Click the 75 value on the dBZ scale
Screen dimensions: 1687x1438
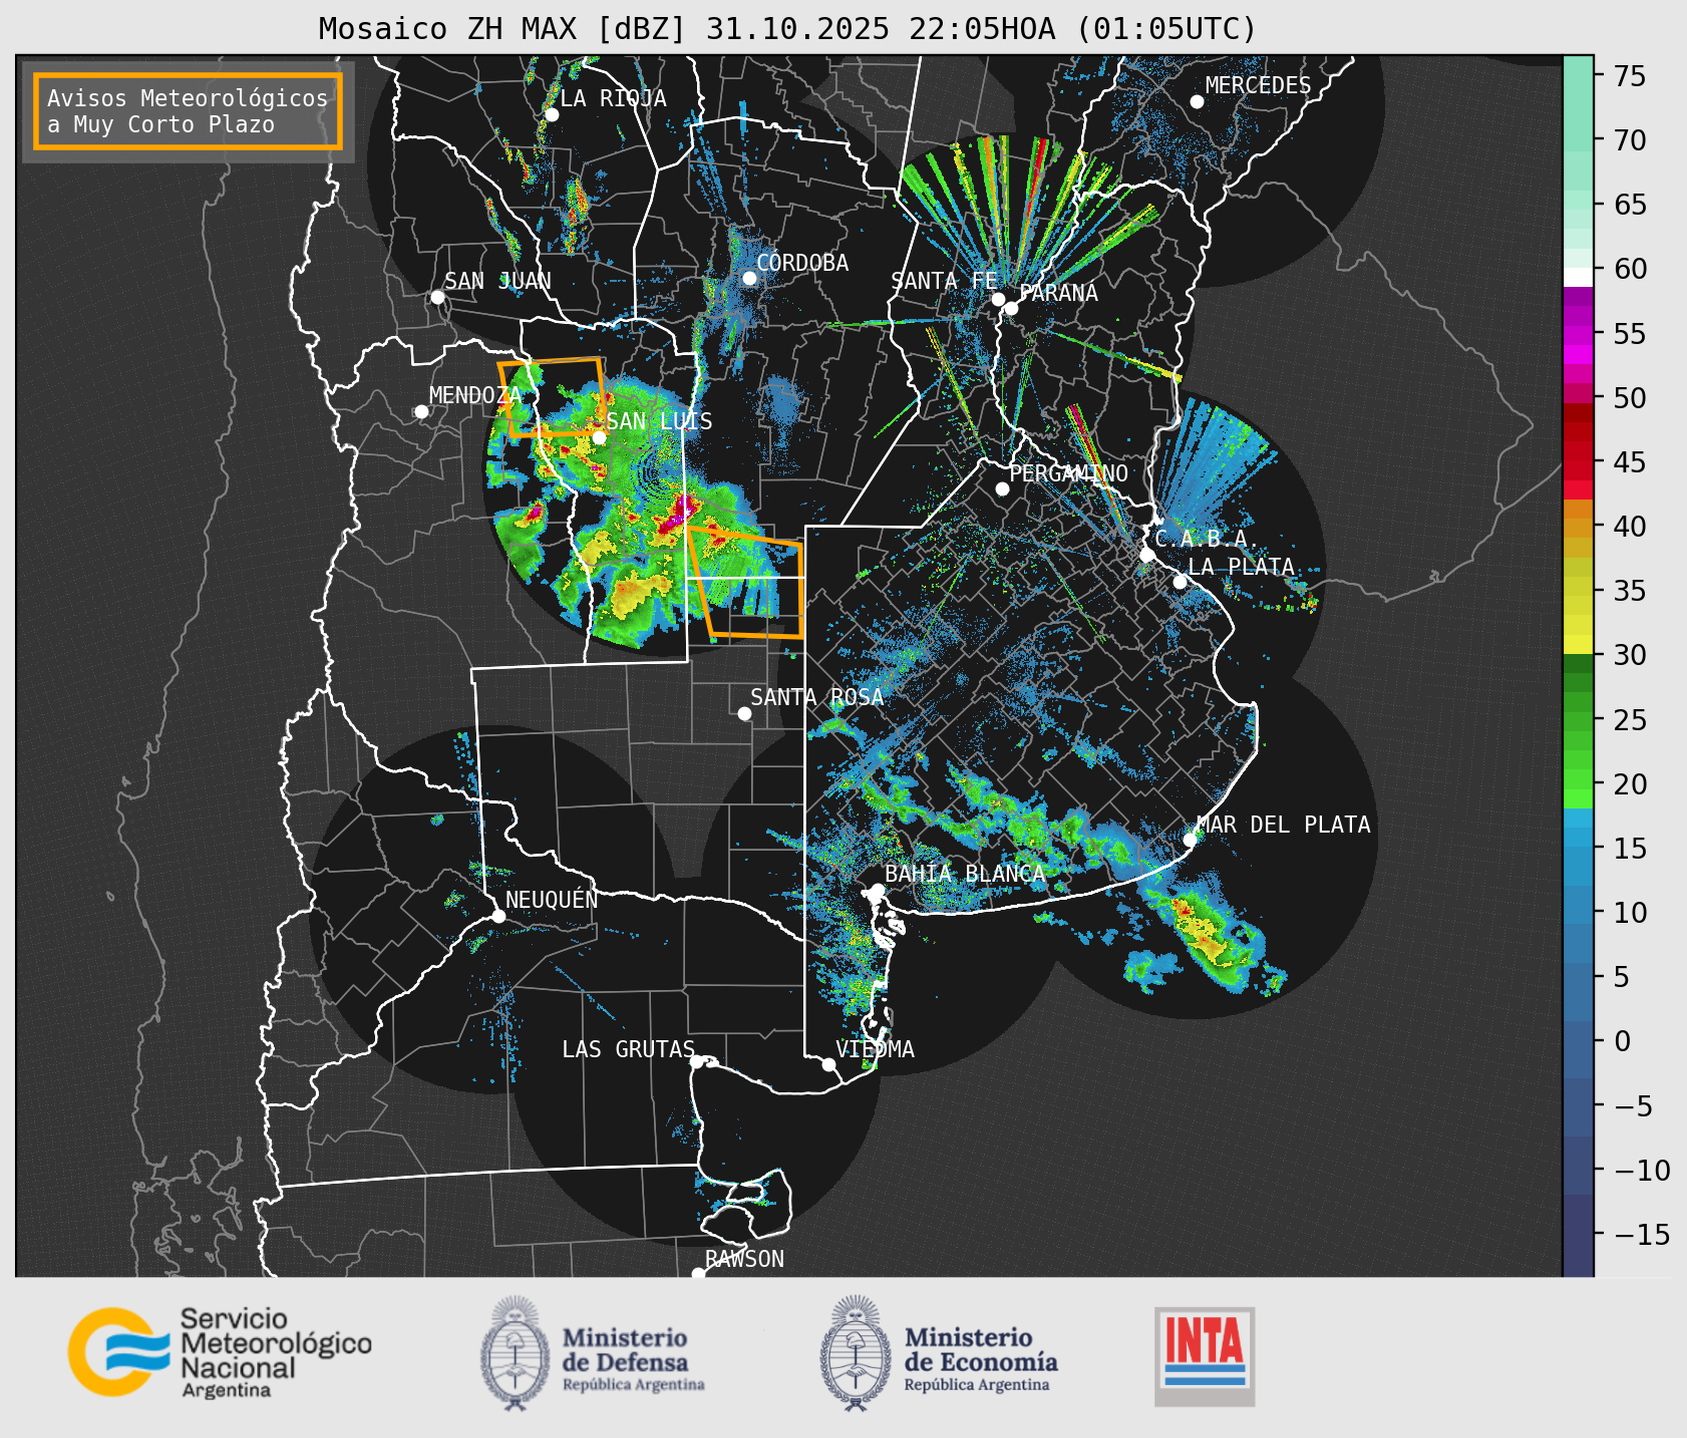pos(1629,76)
